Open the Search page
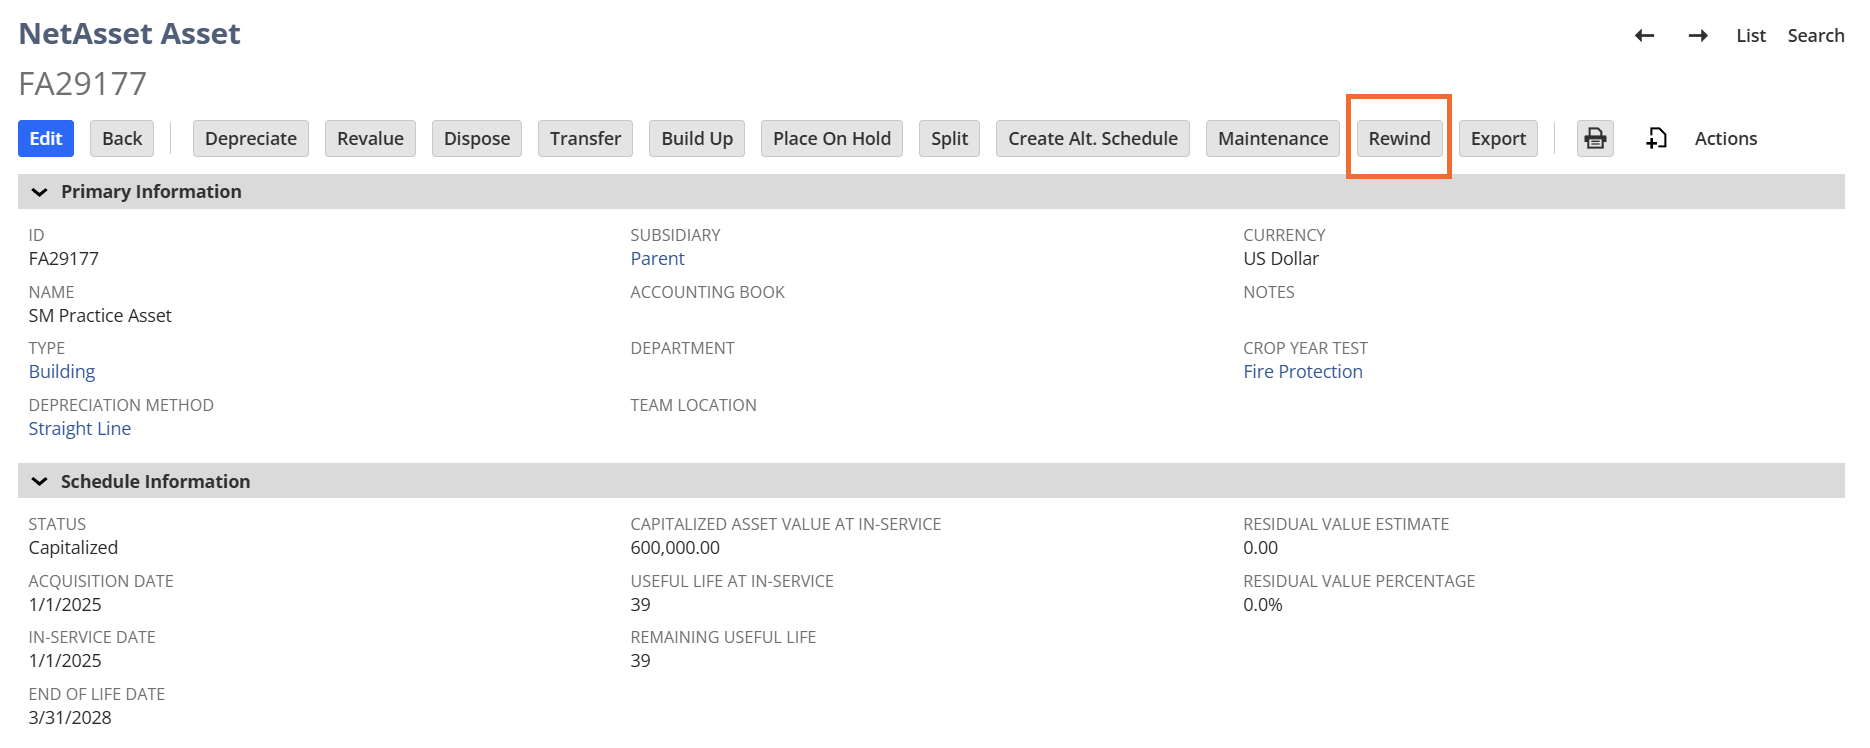The height and width of the screenshot is (748, 1870). pyautogui.click(x=1815, y=36)
